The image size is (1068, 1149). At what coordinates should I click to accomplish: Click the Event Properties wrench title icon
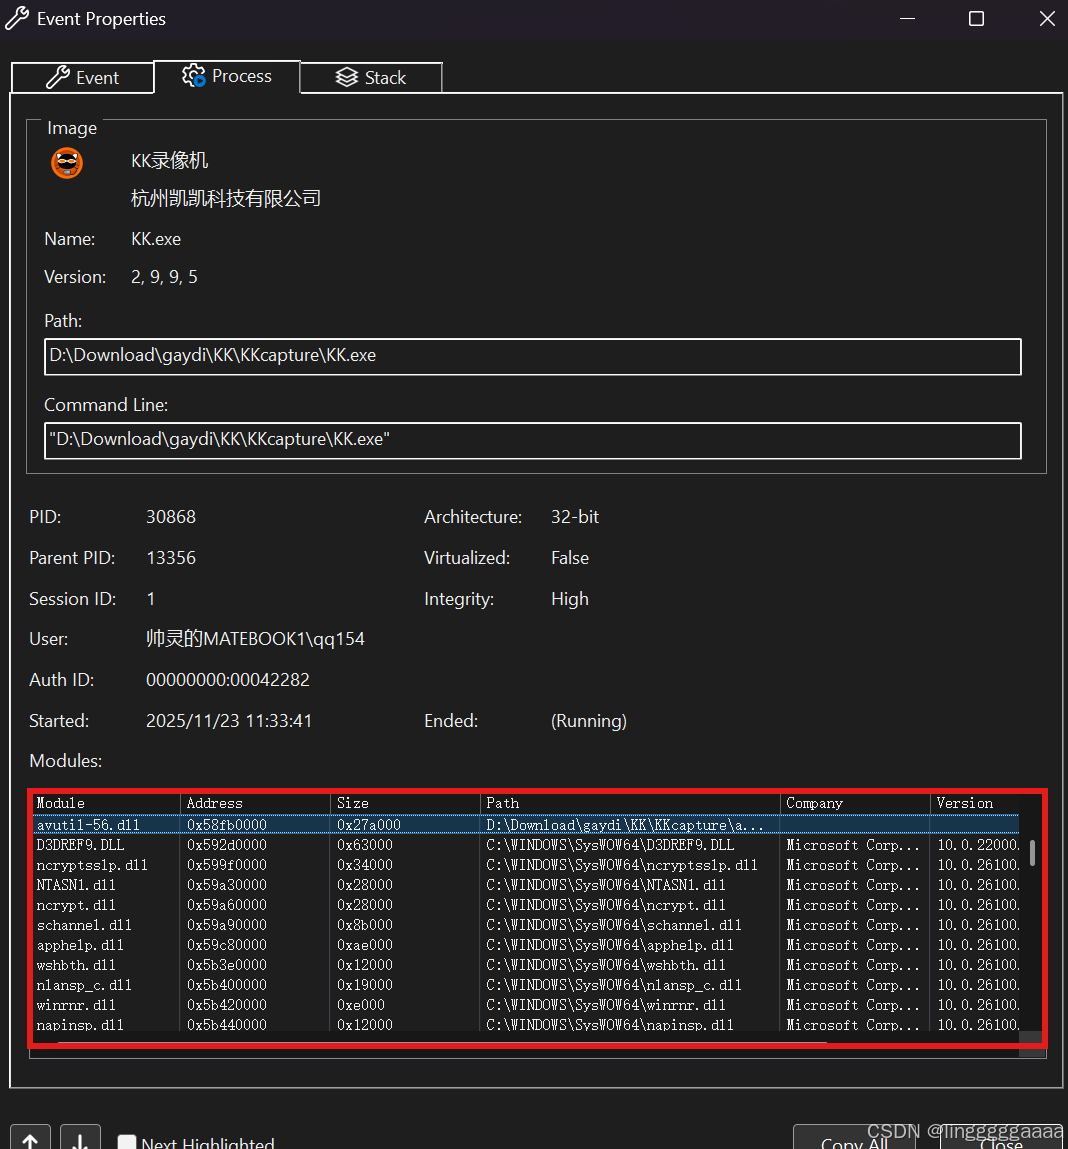(x=17, y=18)
